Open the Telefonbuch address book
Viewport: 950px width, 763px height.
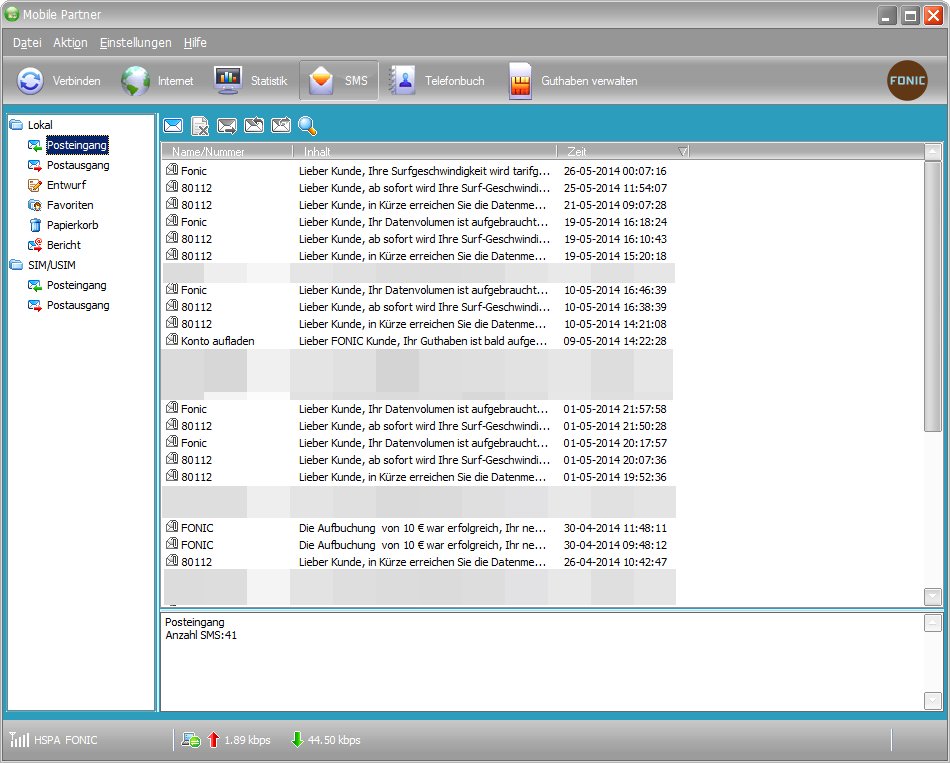coord(436,81)
